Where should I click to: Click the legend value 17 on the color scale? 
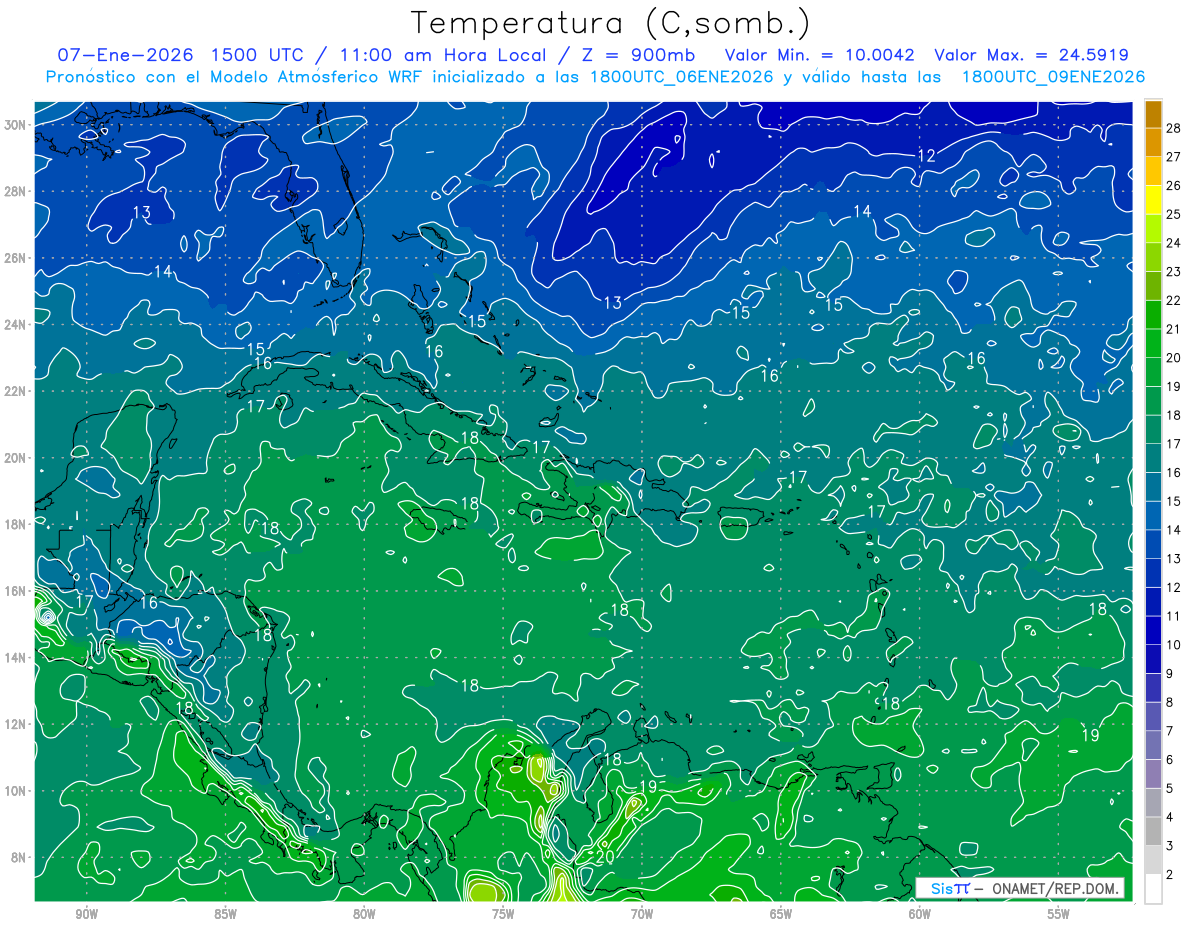[x=1174, y=444]
